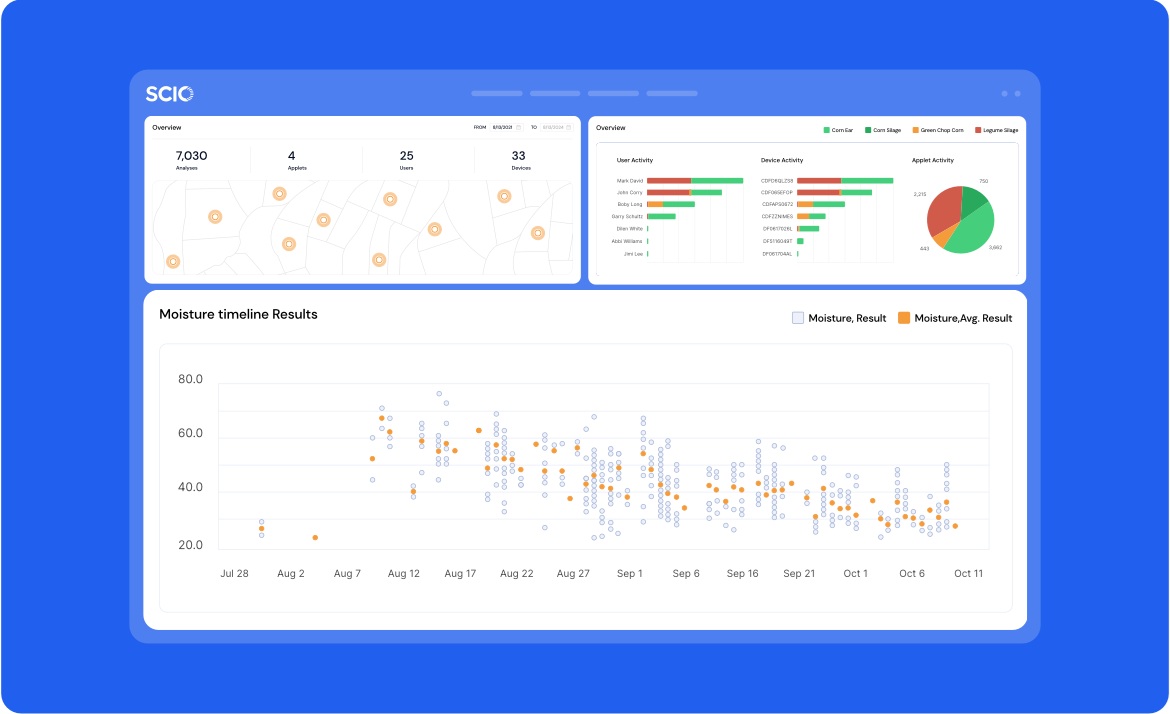The image size is (1170, 714).
Task: Open the FROM date picker field
Action: click(502, 128)
